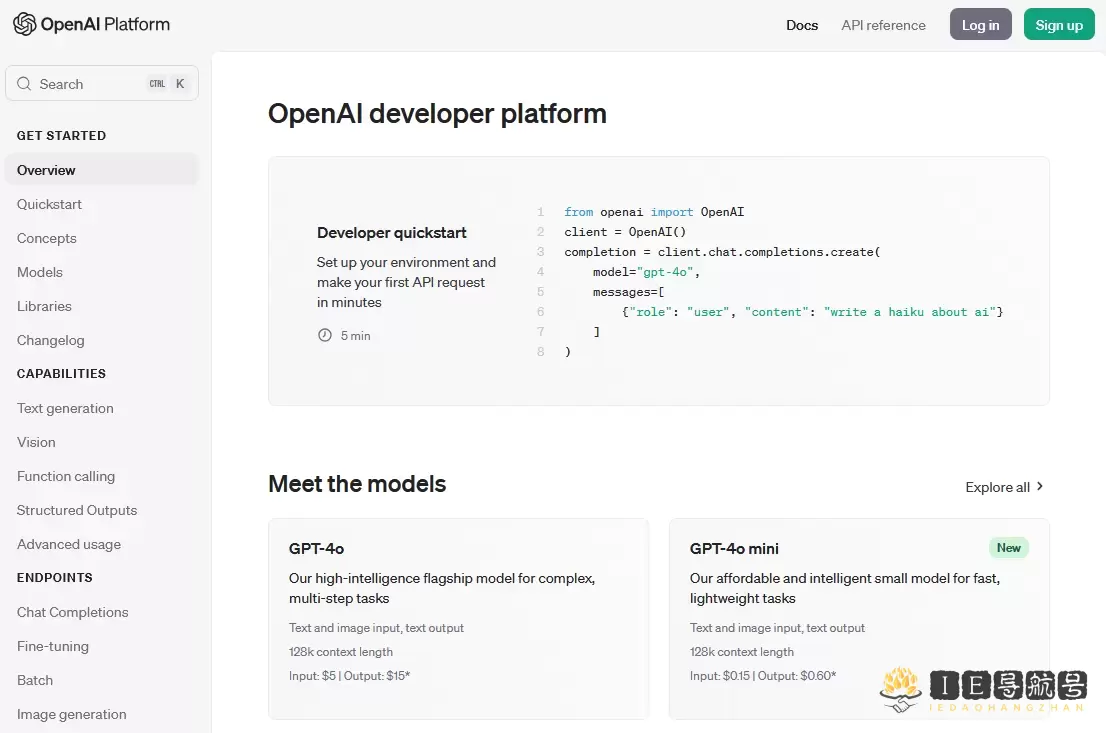Click code line 'client.chat.completions.create('
1106x733 pixels.
tap(769, 252)
